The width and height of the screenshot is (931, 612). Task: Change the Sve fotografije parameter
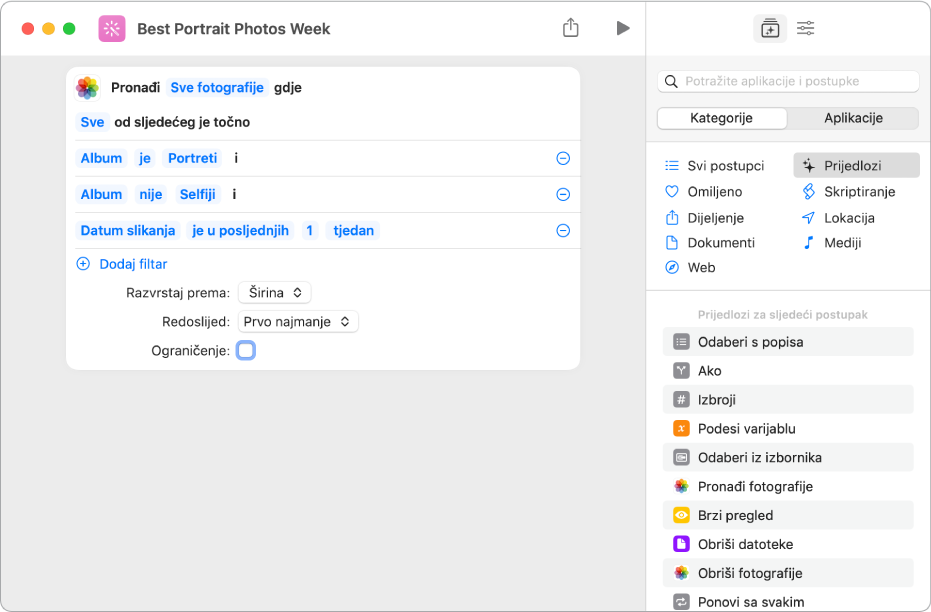[x=217, y=88]
